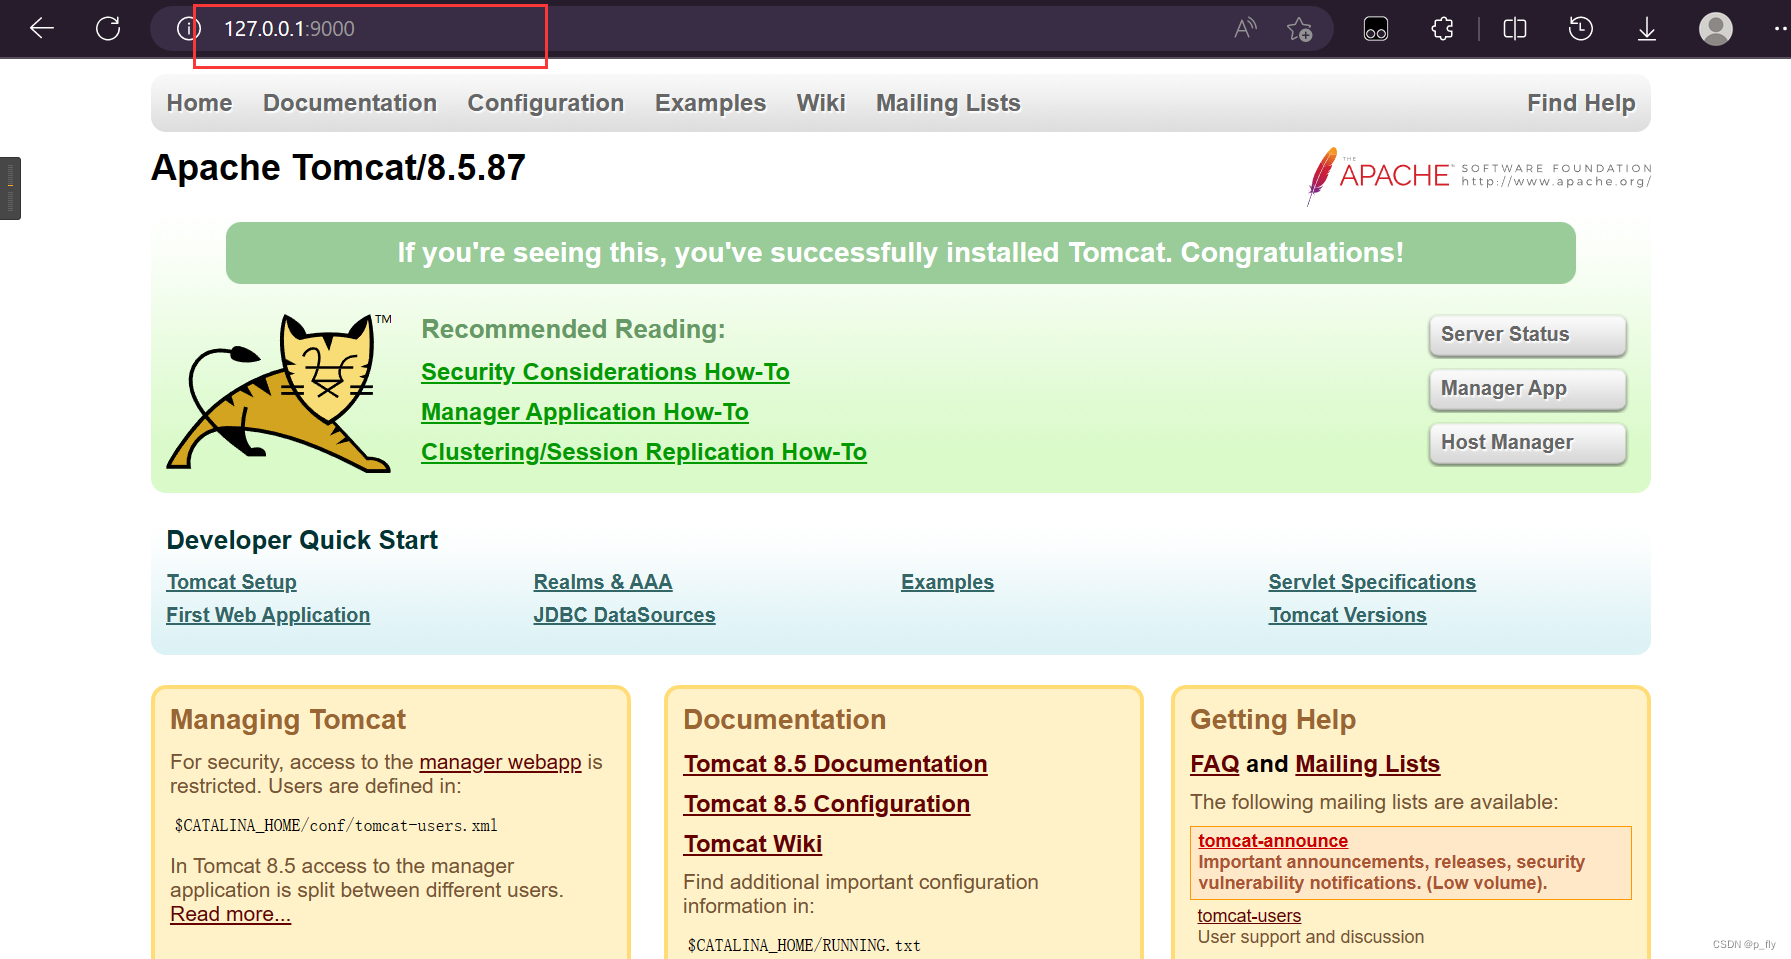This screenshot has height=959, width=1791.
Task: Open the downloads arrow icon
Action: (1647, 29)
